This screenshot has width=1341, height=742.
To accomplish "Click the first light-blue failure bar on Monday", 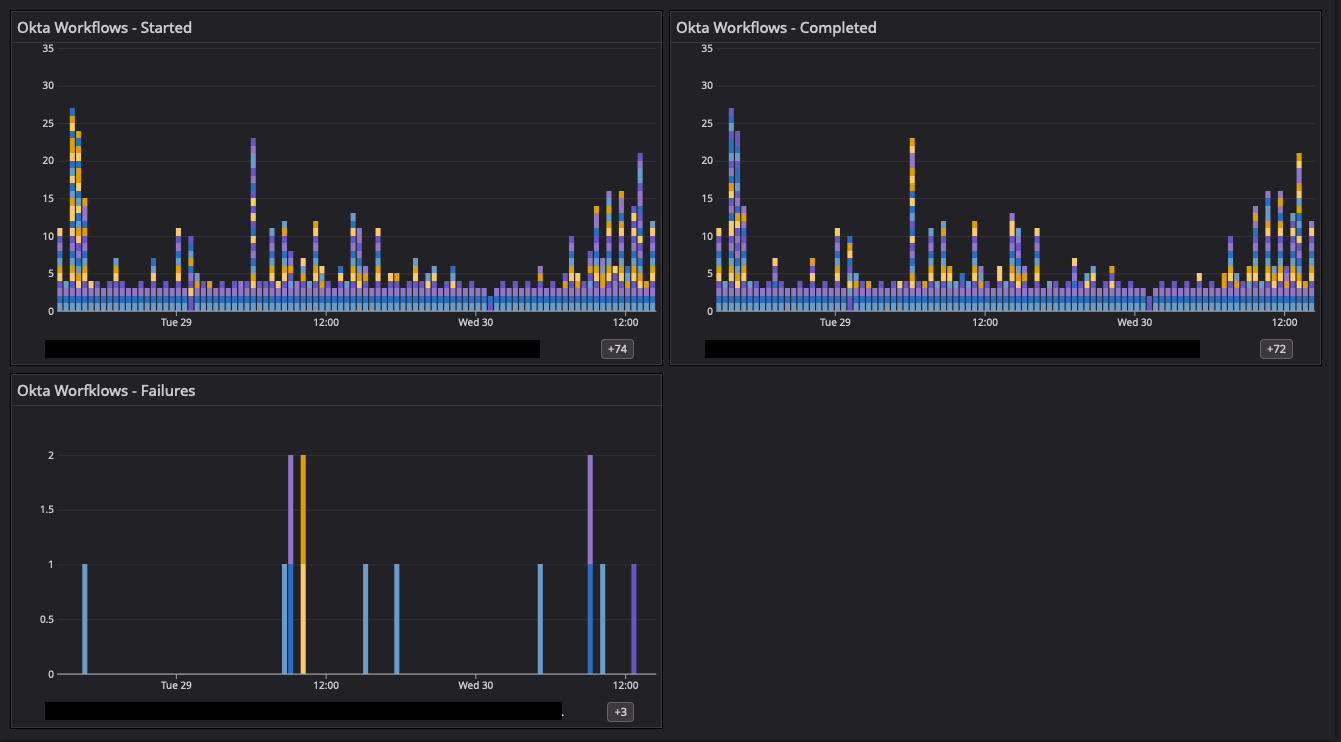I will [x=85, y=619].
